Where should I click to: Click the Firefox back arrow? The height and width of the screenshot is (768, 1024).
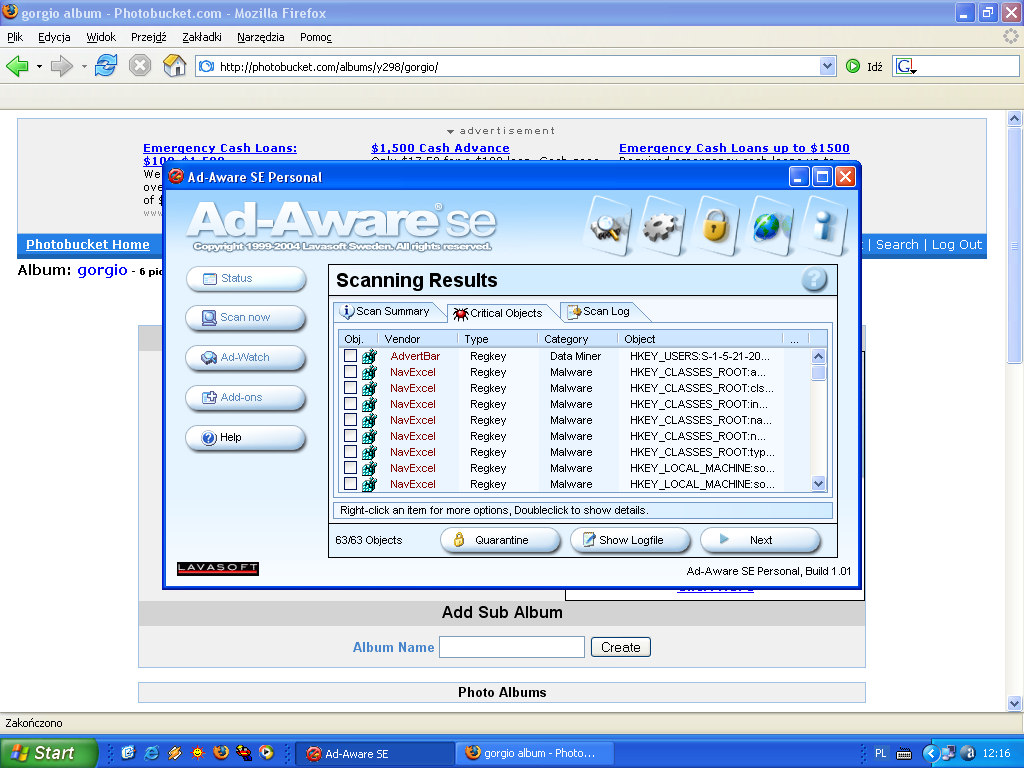18,66
